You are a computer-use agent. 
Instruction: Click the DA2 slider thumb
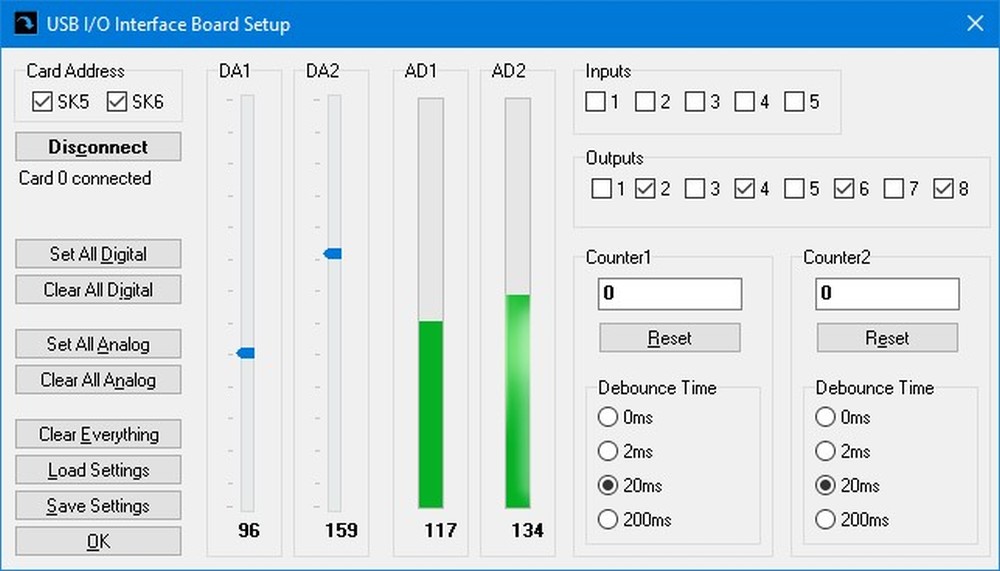[333, 254]
